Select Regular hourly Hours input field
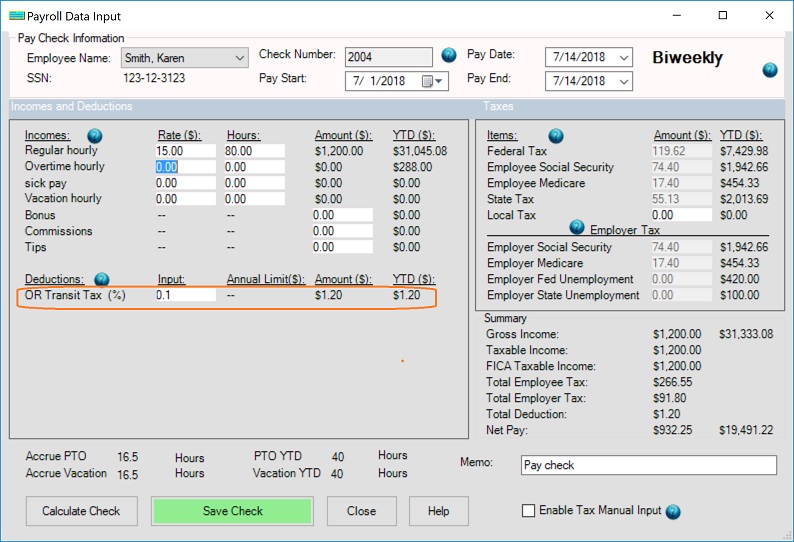 [x=254, y=151]
